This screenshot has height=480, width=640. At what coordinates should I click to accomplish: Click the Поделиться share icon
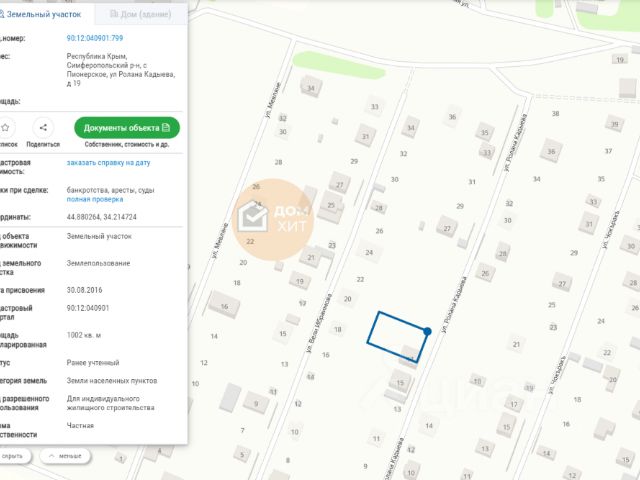pos(43,128)
